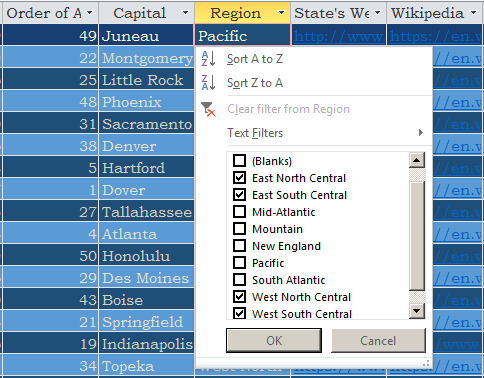
Task: Click the Clear filter funnel icon
Action: pyautogui.click(x=208, y=109)
